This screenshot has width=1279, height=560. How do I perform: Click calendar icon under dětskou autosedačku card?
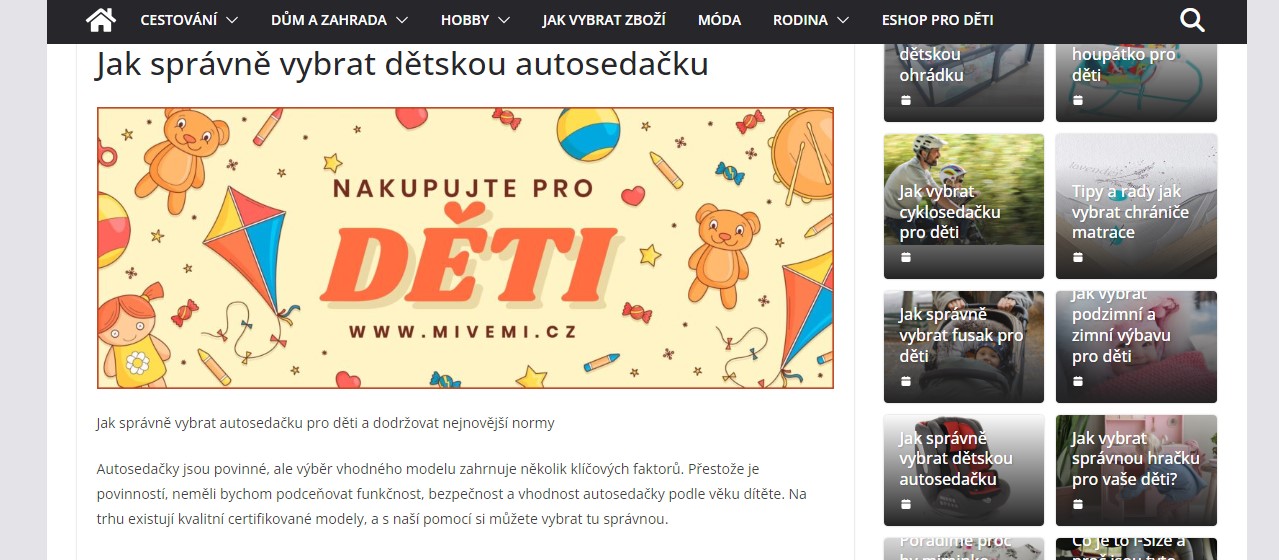[905, 504]
